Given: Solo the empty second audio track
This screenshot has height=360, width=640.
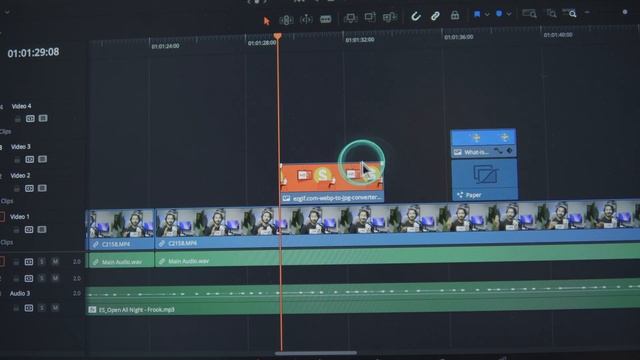Looking at the screenshot, I should pyautogui.click(x=42, y=278).
